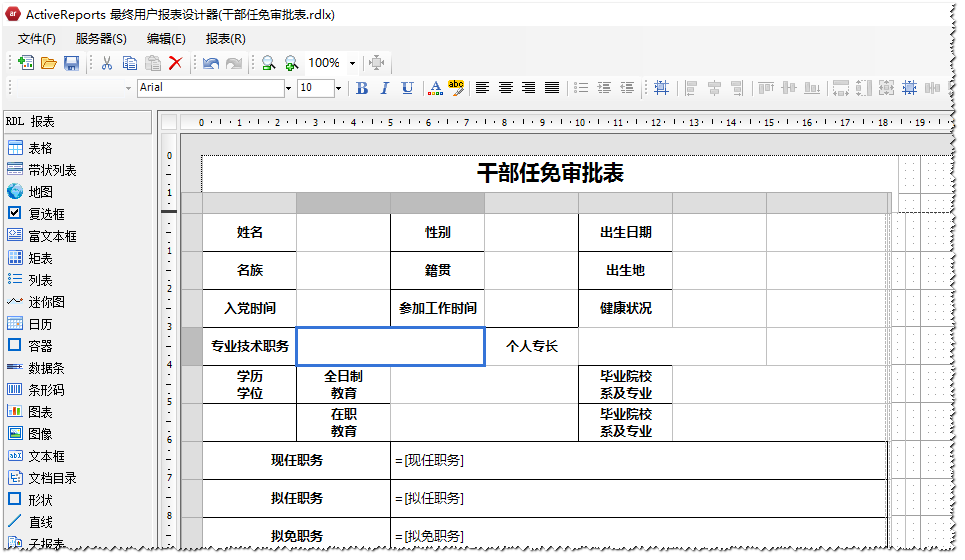Open the font size 10 dropdown

click(x=338, y=89)
